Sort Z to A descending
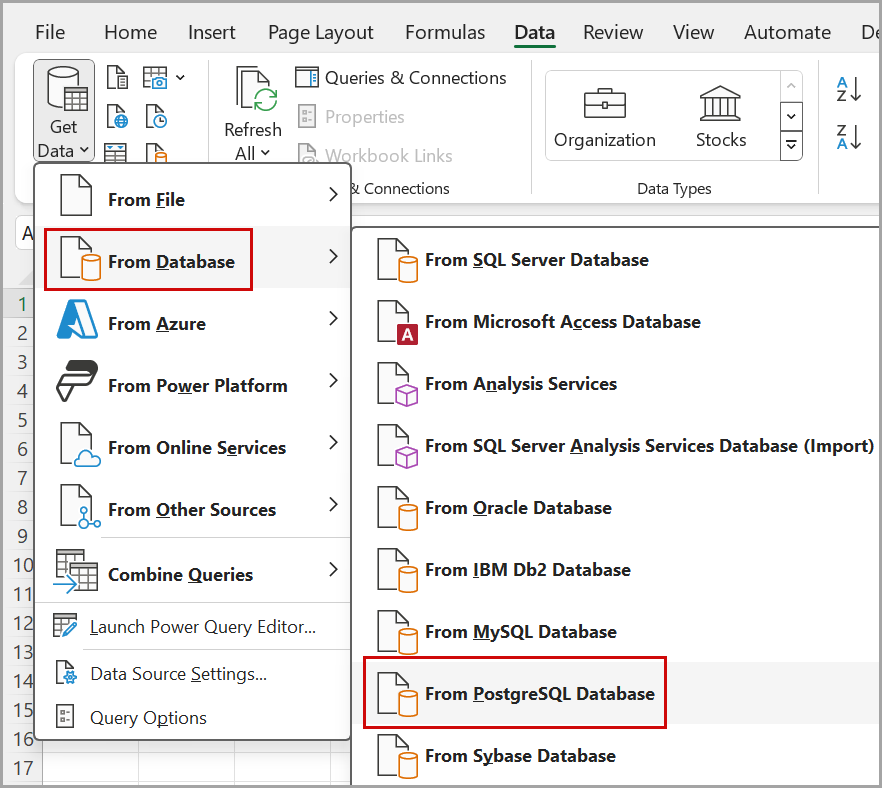 pos(848,137)
